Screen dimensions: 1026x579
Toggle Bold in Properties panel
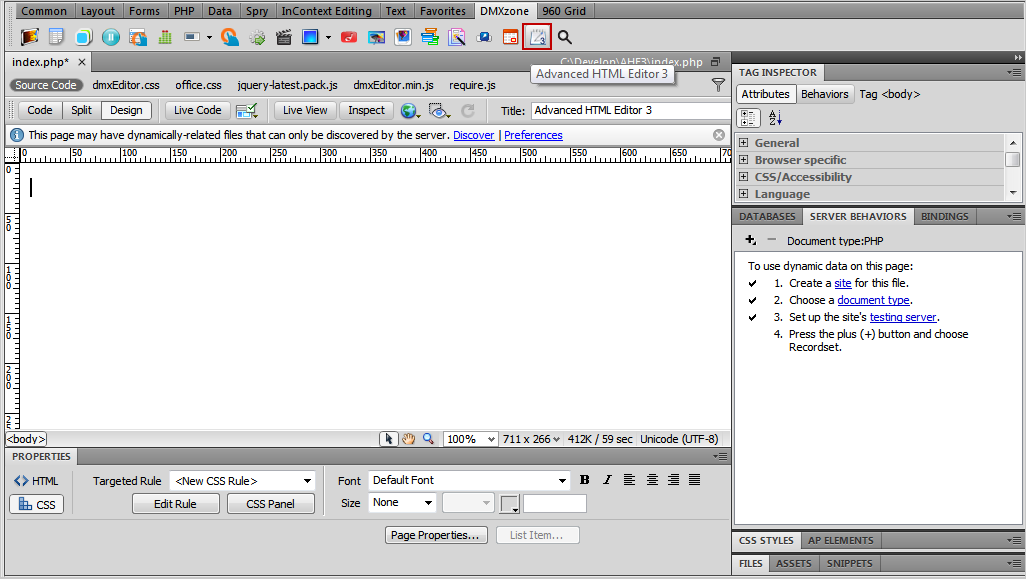tap(584, 480)
